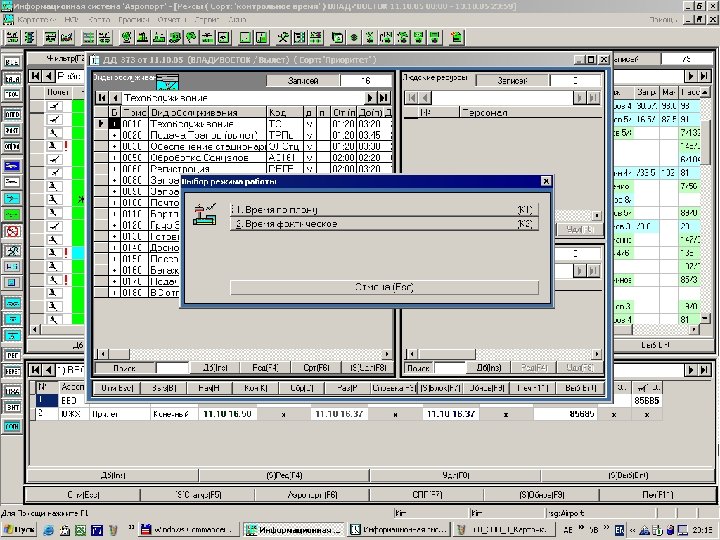Click СПП(F7) button in bottom bar
This screenshot has width=720, height=540.
point(427,495)
